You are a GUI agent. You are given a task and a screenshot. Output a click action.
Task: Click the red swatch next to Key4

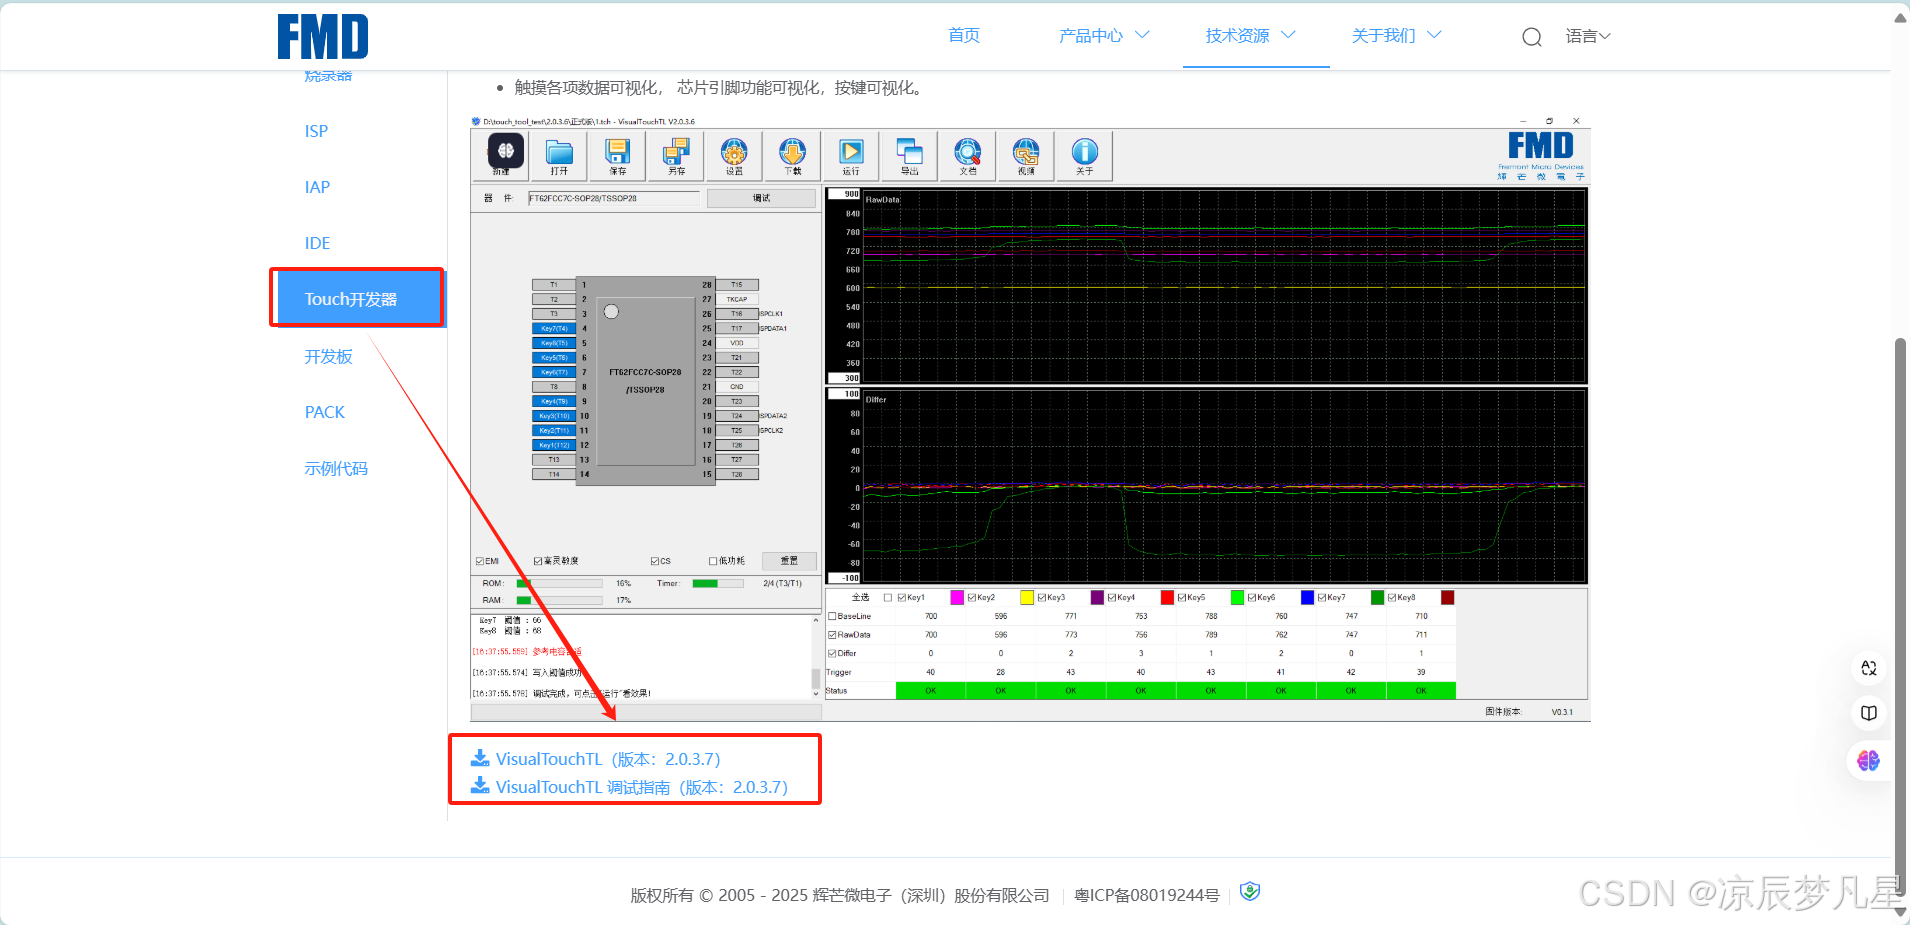pos(1167,597)
